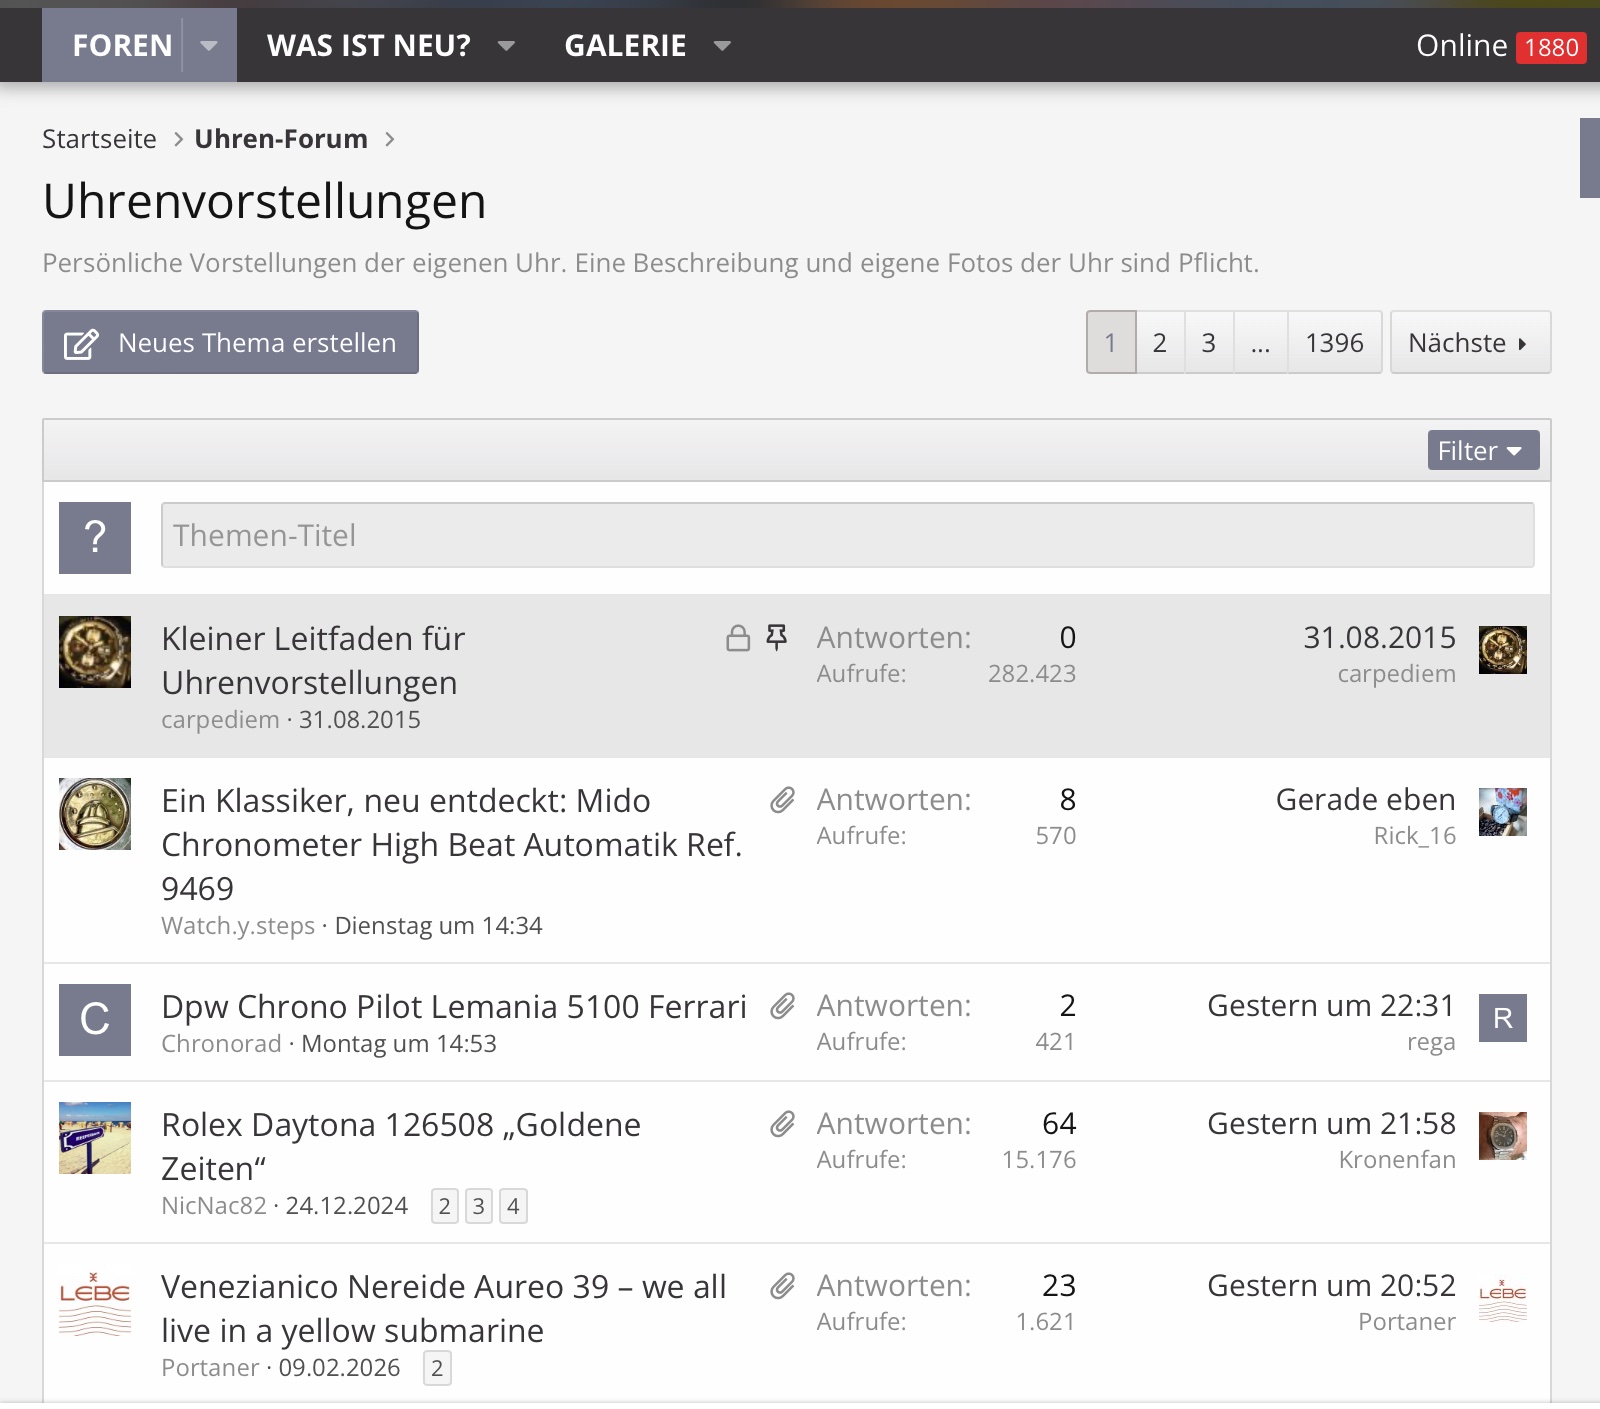Screen dimensions: 1600x1409
Task: Open Portaner author link under Venezianico thread
Action: click(x=210, y=1368)
